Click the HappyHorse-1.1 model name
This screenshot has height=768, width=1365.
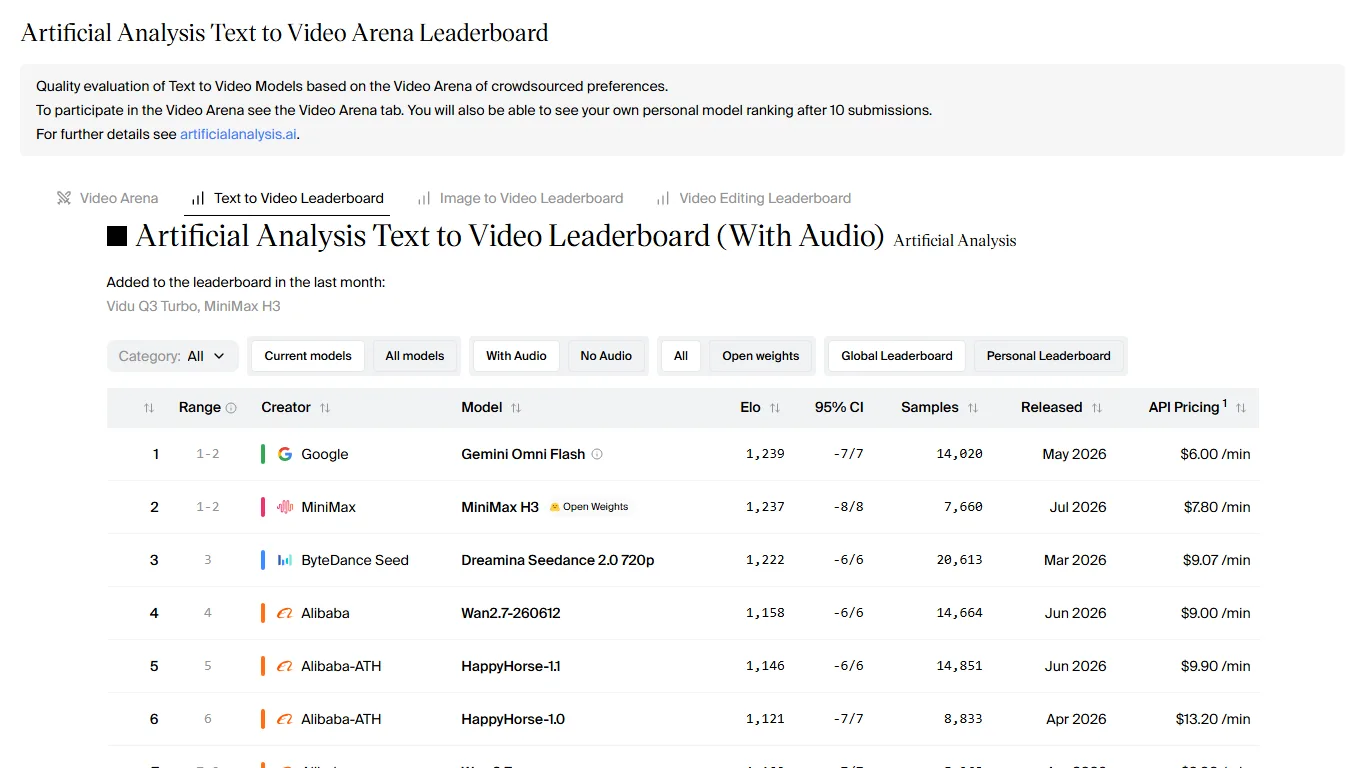(x=511, y=666)
